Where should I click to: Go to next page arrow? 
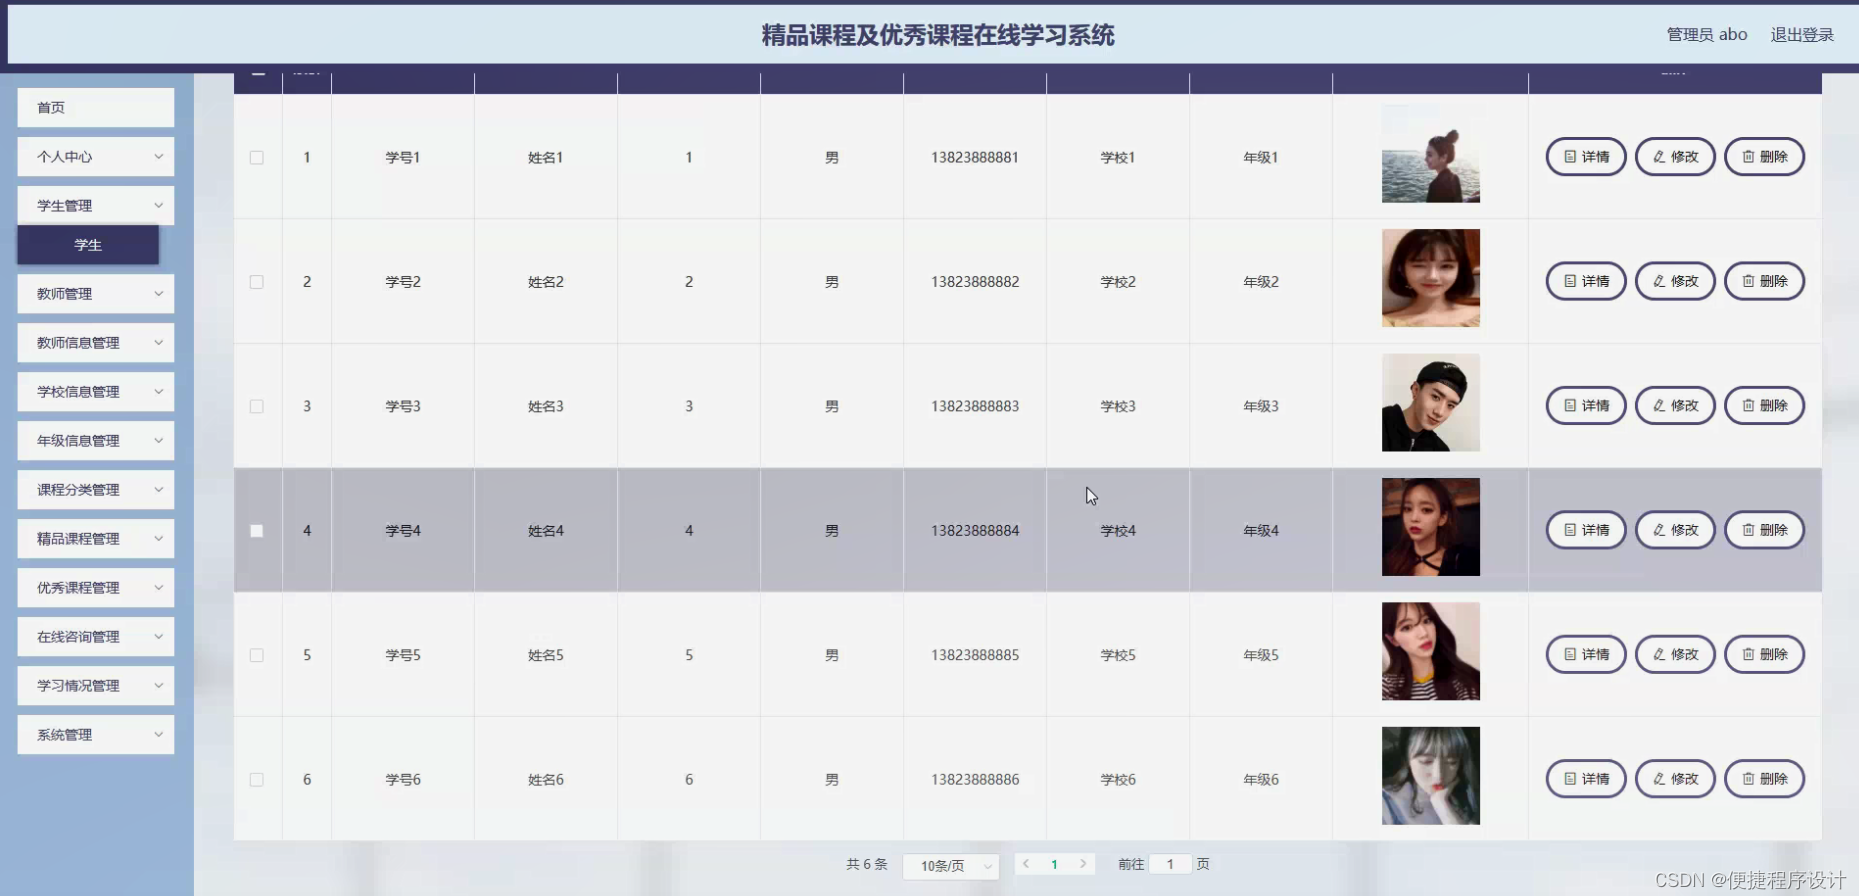click(x=1083, y=864)
